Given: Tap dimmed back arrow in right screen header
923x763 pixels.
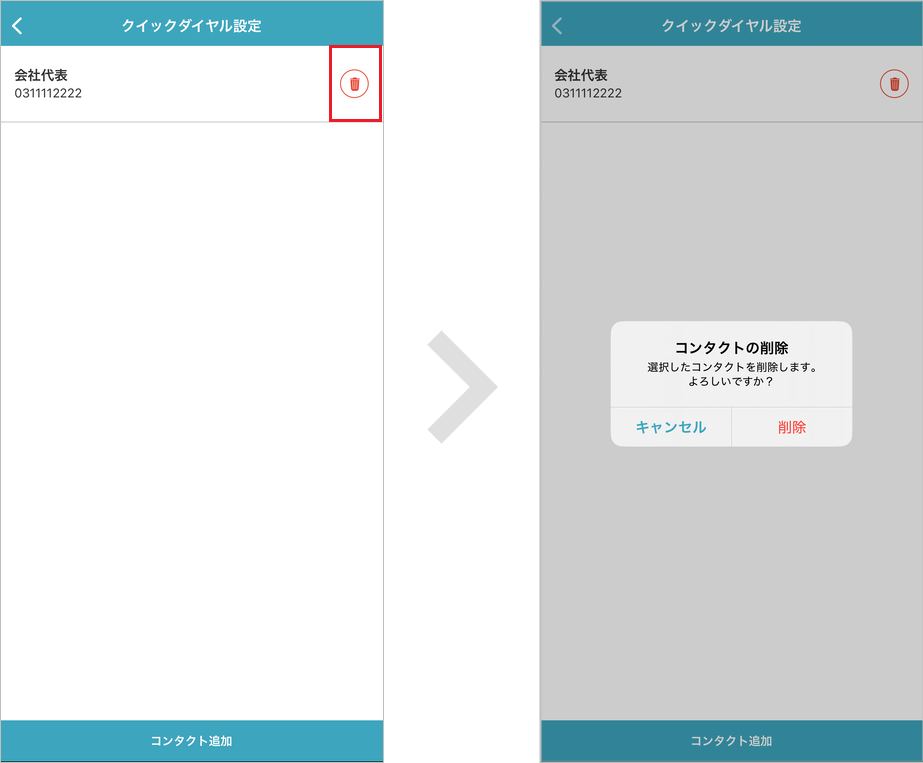Looking at the screenshot, I should click(557, 25).
